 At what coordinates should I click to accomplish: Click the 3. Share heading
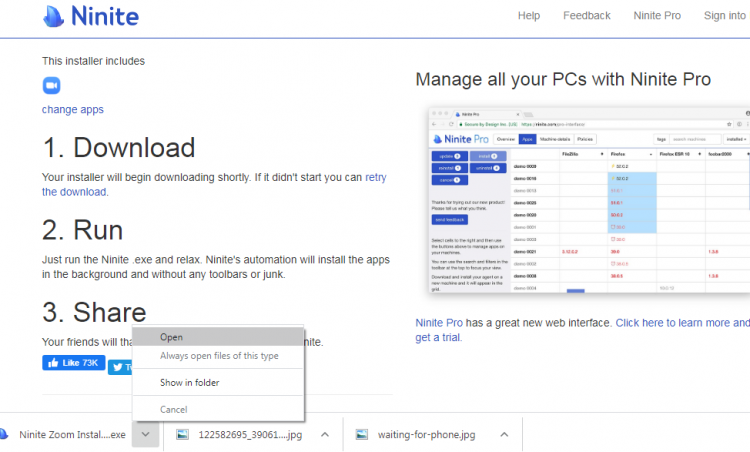click(x=94, y=312)
